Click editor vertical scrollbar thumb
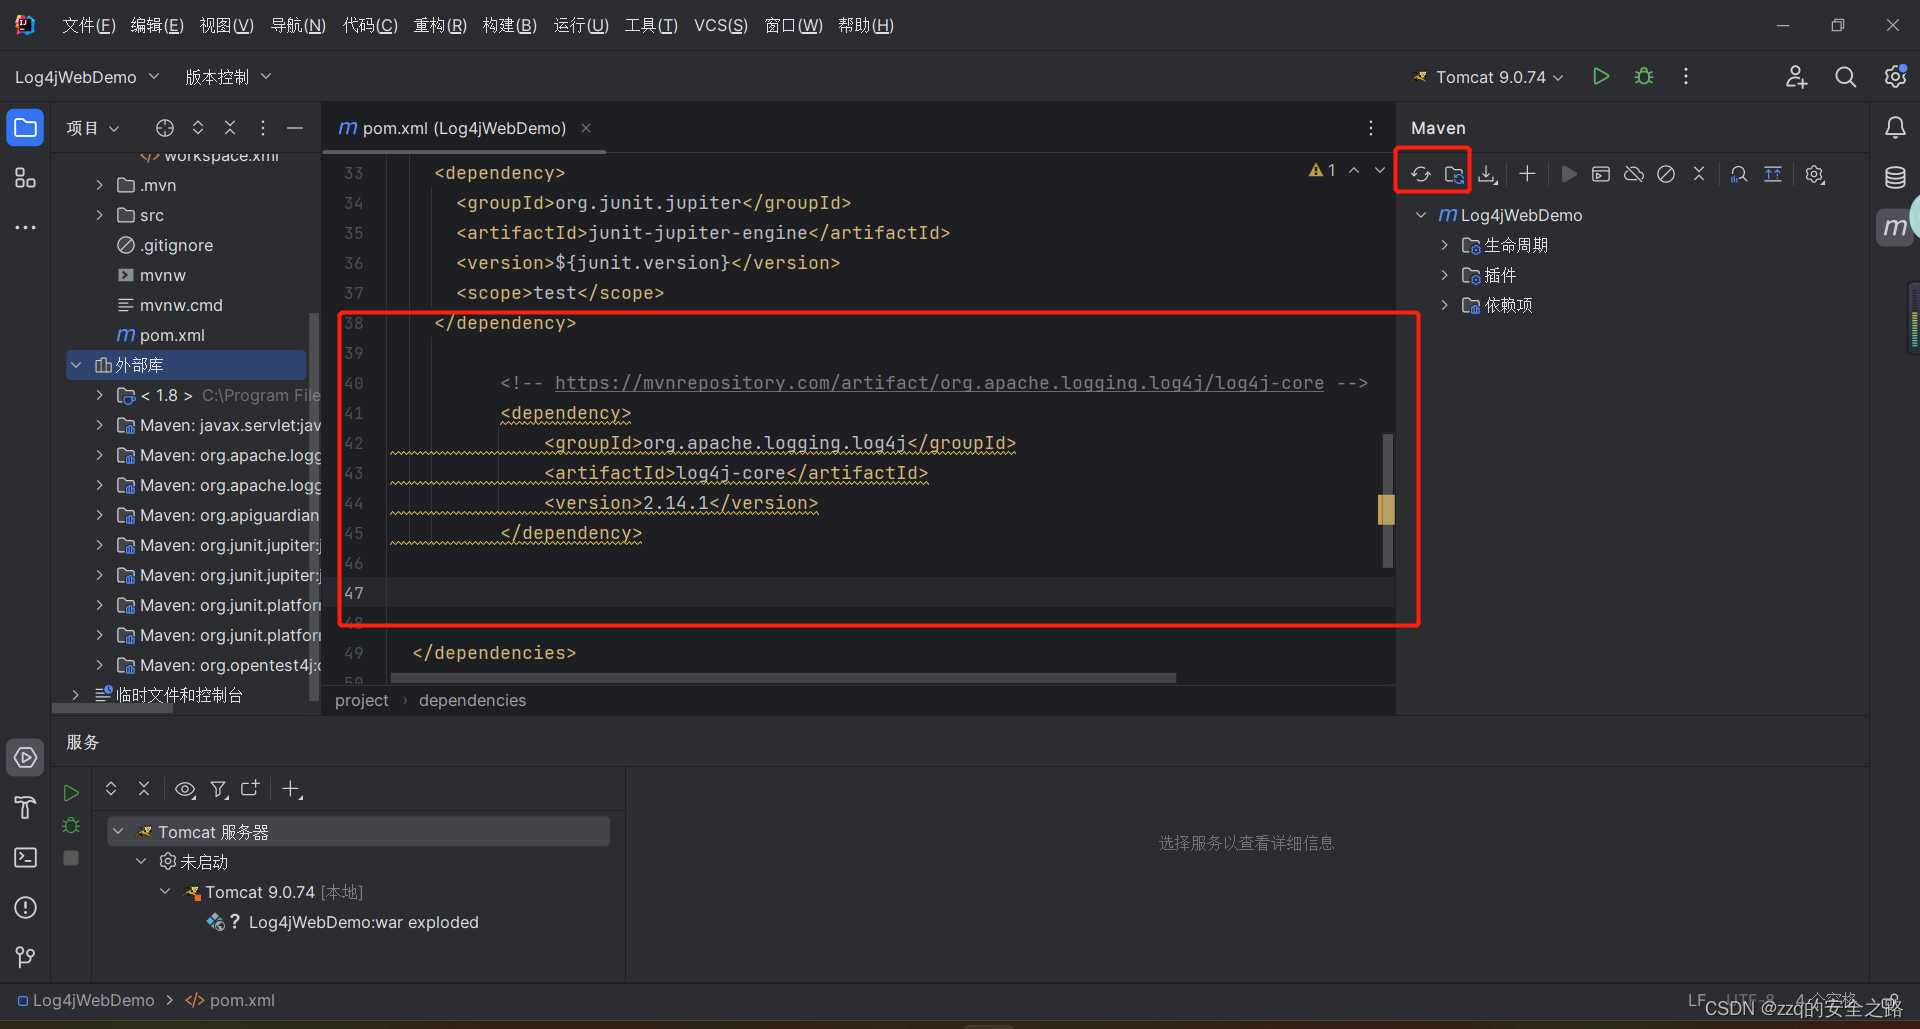 1388,500
